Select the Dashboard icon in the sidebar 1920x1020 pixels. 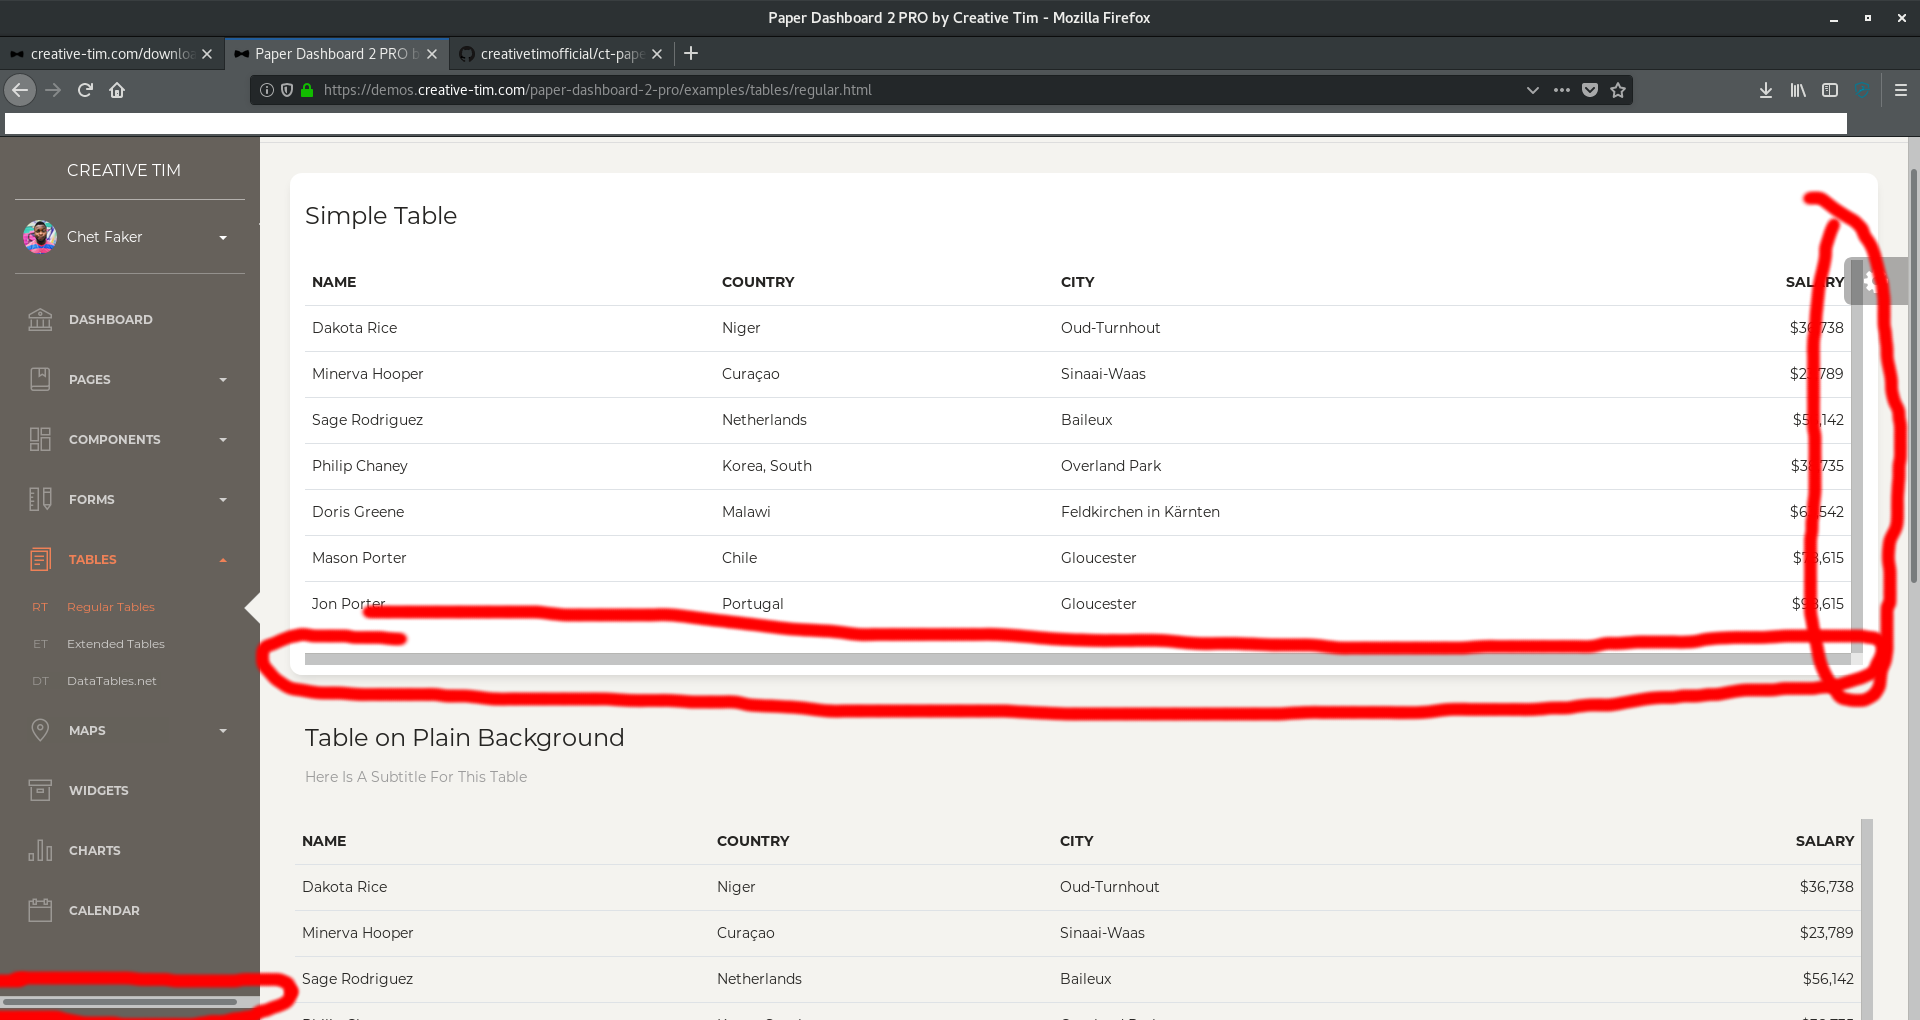point(40,319)
